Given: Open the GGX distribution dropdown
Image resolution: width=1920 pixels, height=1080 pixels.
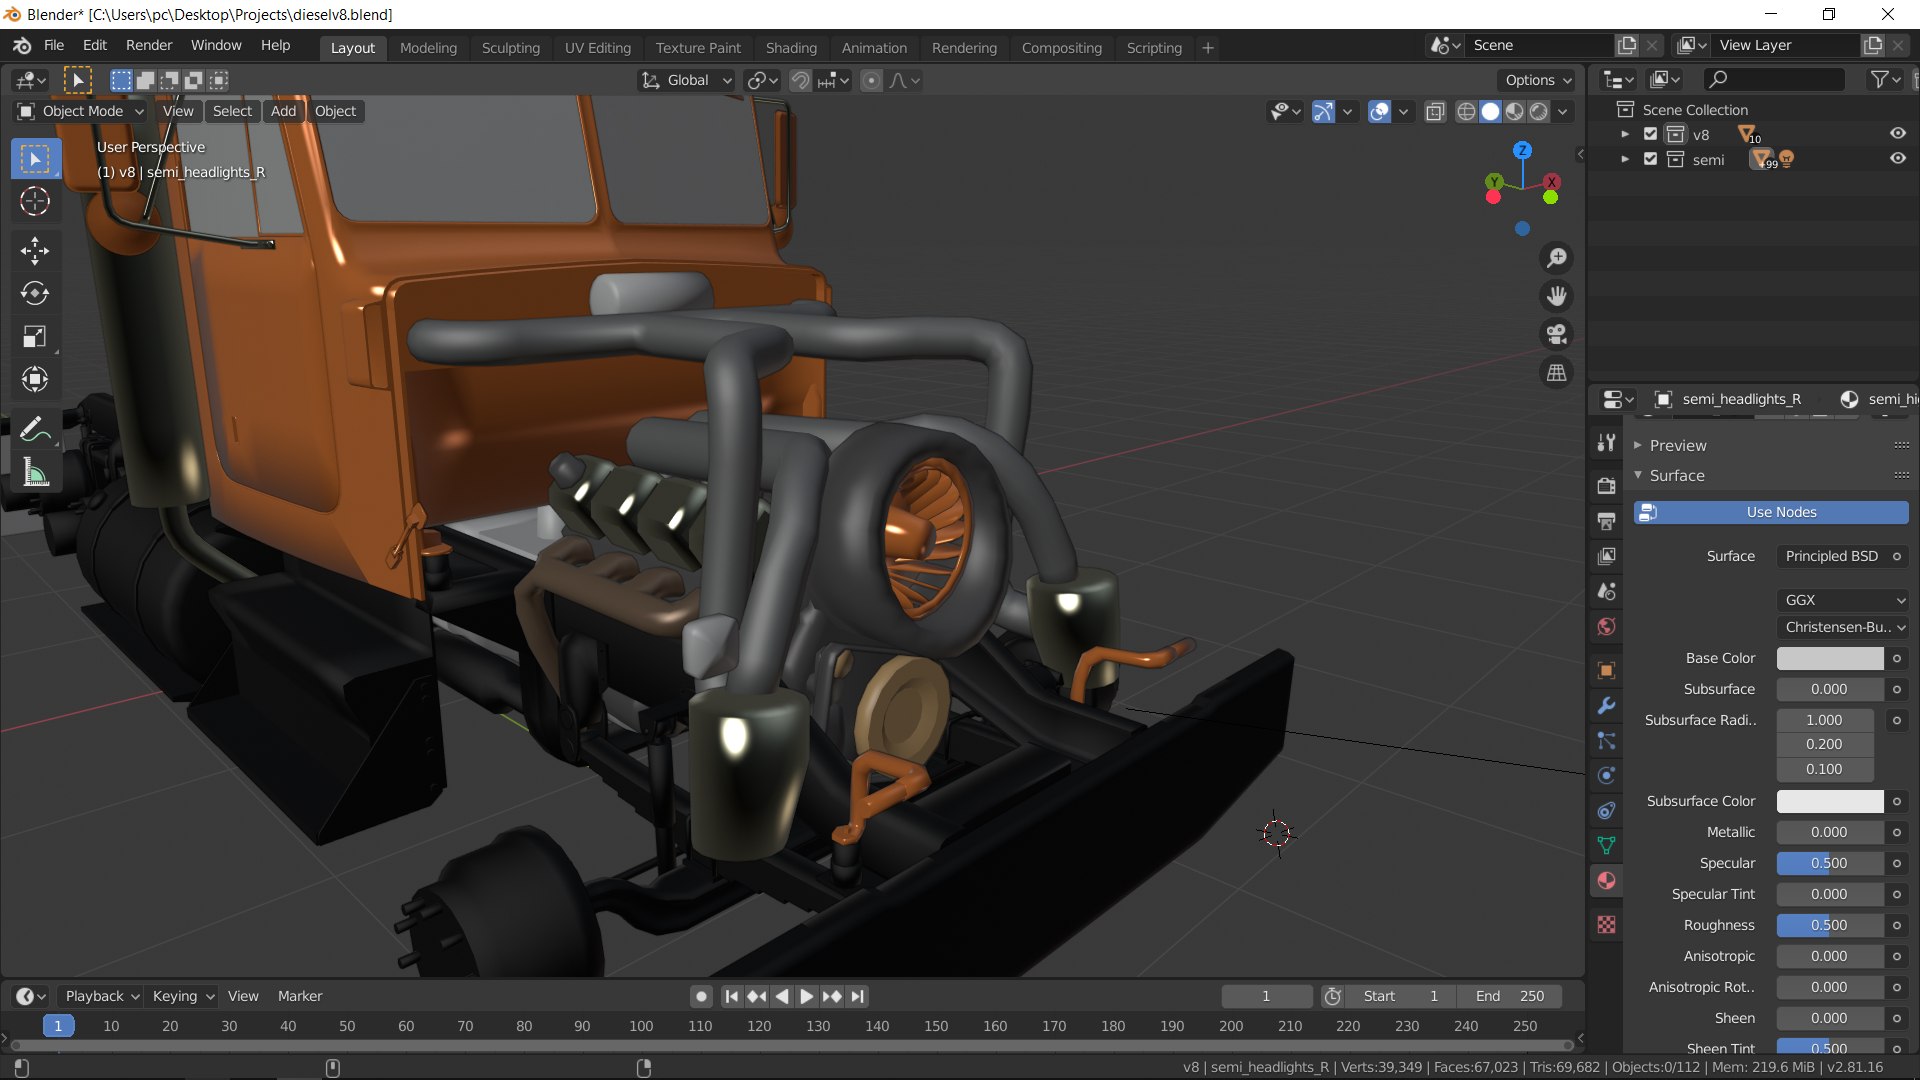Looking at the screenshot, I should (1843, 600).
